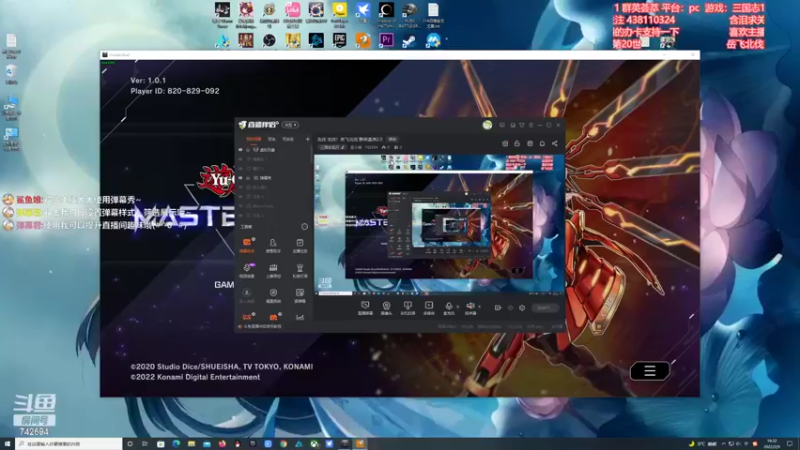Click the notification bell in stream tool header

[x=542, y=144]
